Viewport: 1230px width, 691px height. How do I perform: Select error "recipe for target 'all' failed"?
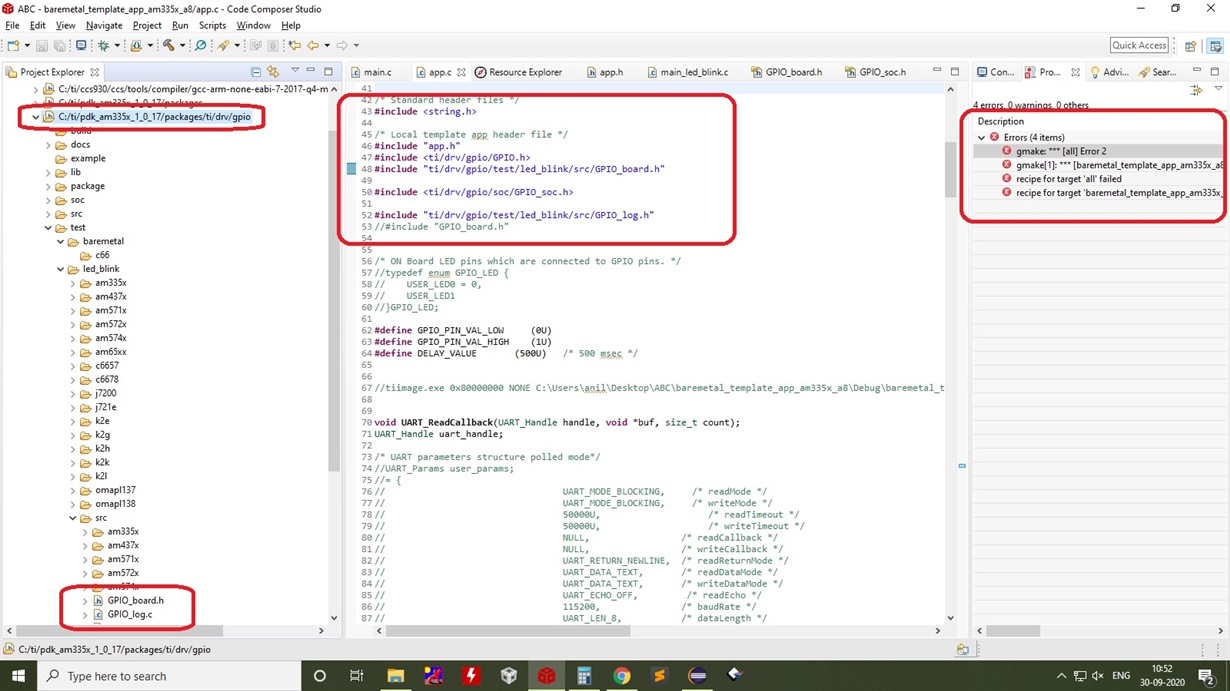pos(1069,179)
